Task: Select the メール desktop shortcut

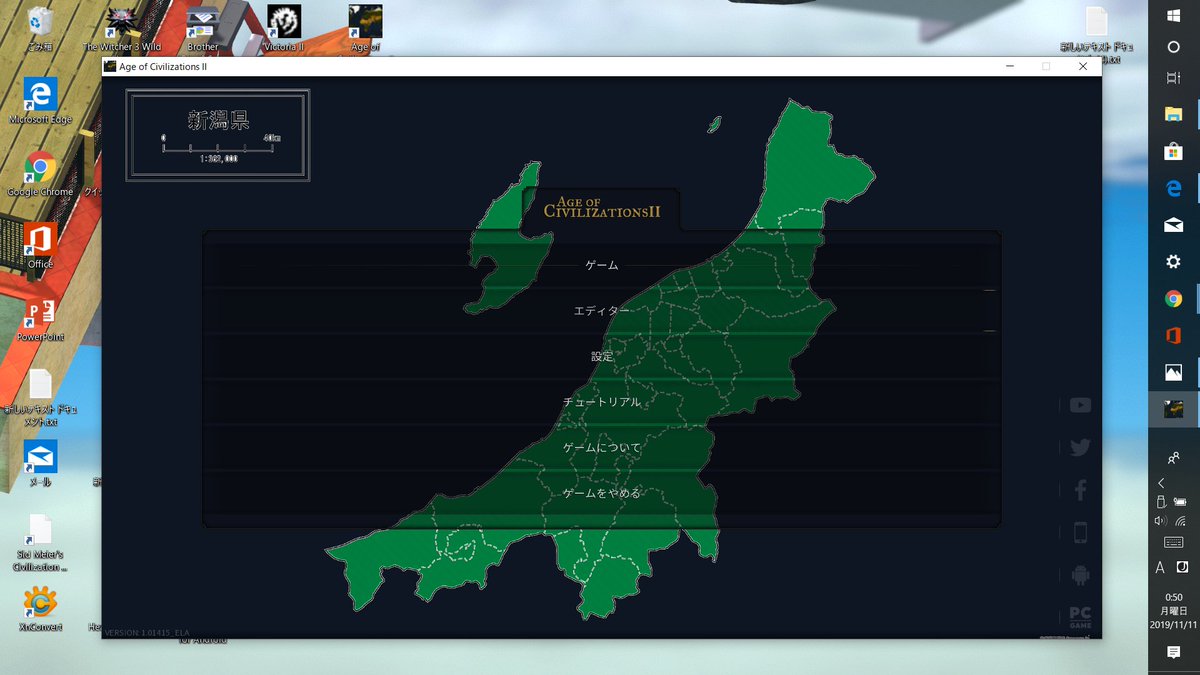Action: (40, 463)
